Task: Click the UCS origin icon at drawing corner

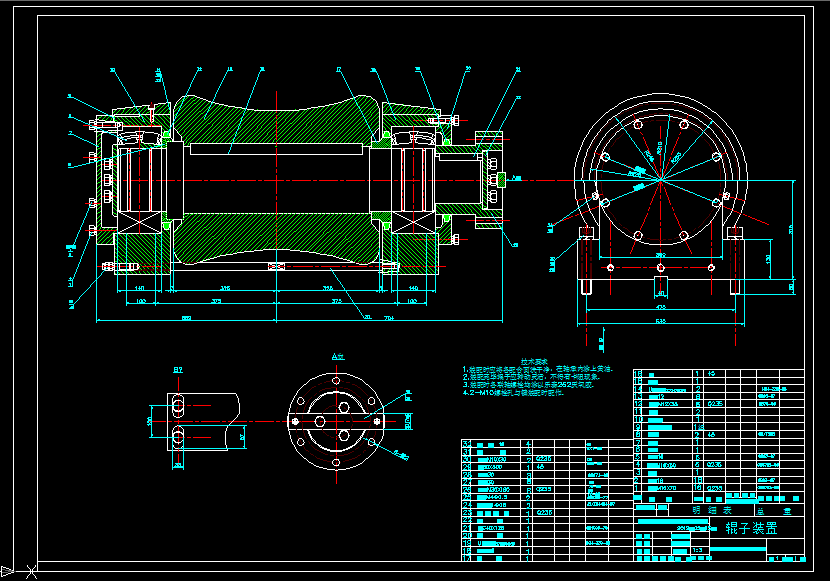Action: point(19,571)
